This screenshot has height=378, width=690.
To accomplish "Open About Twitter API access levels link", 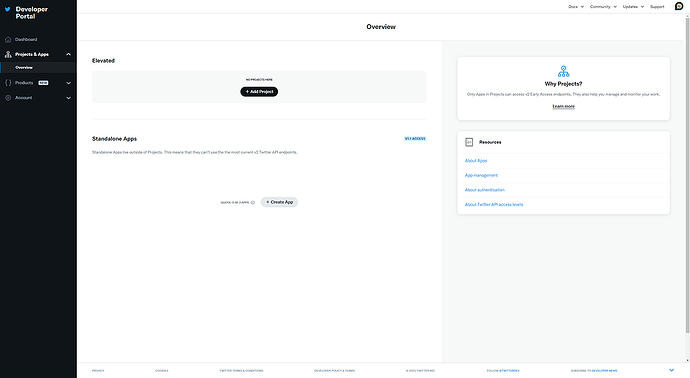I will tap(494, 205).
